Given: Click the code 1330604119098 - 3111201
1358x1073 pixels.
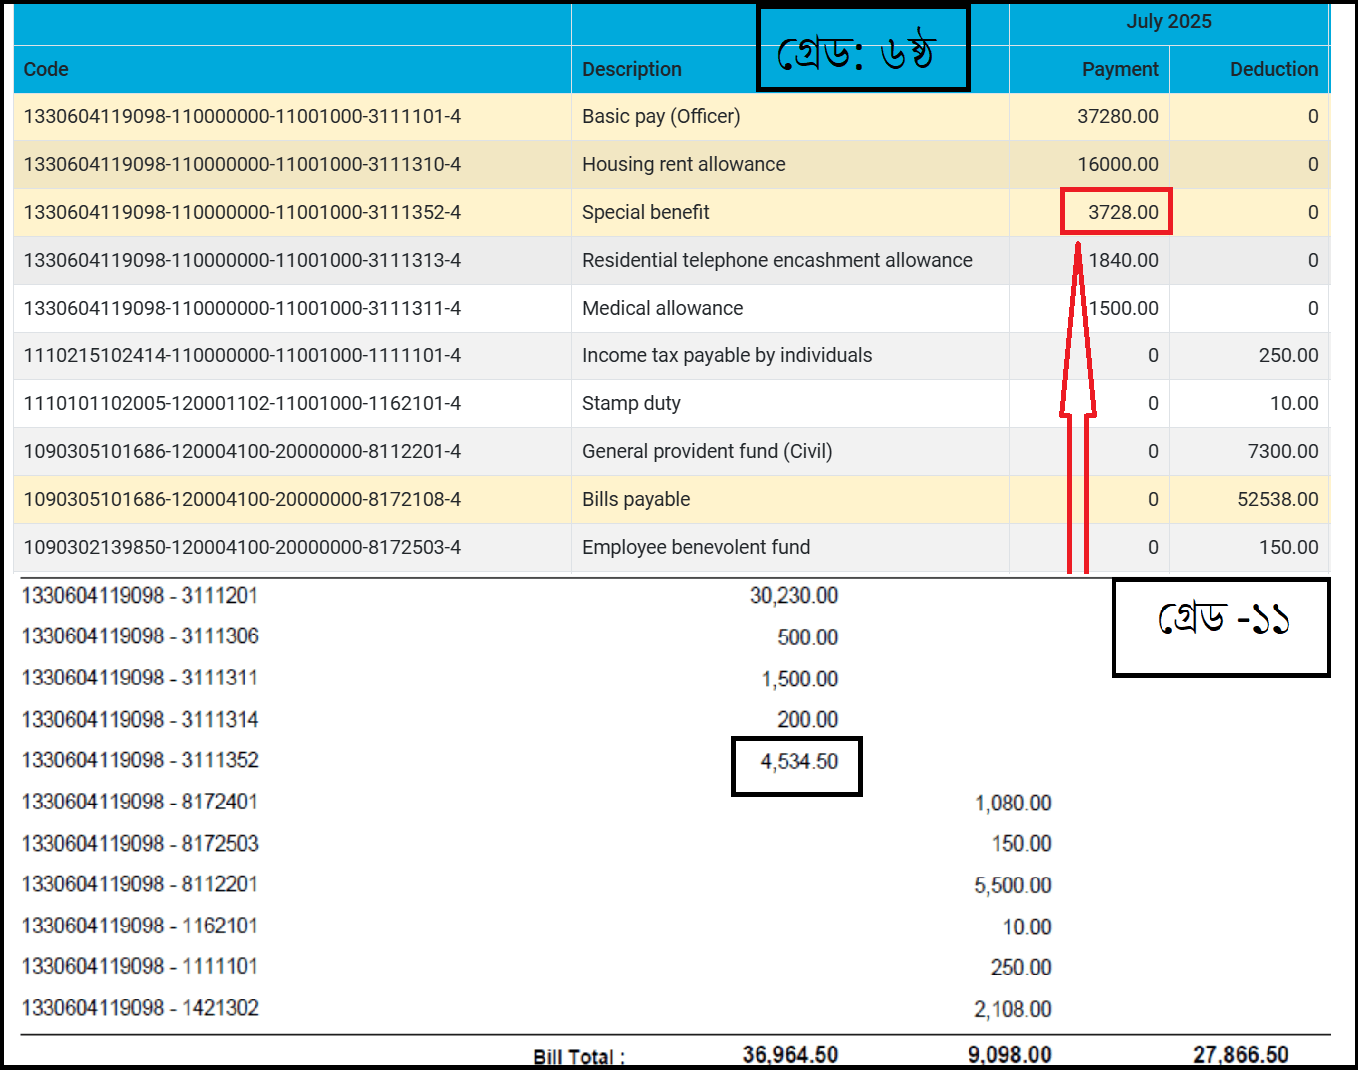Looking at the screenshot, I should [x=140, y=596].
